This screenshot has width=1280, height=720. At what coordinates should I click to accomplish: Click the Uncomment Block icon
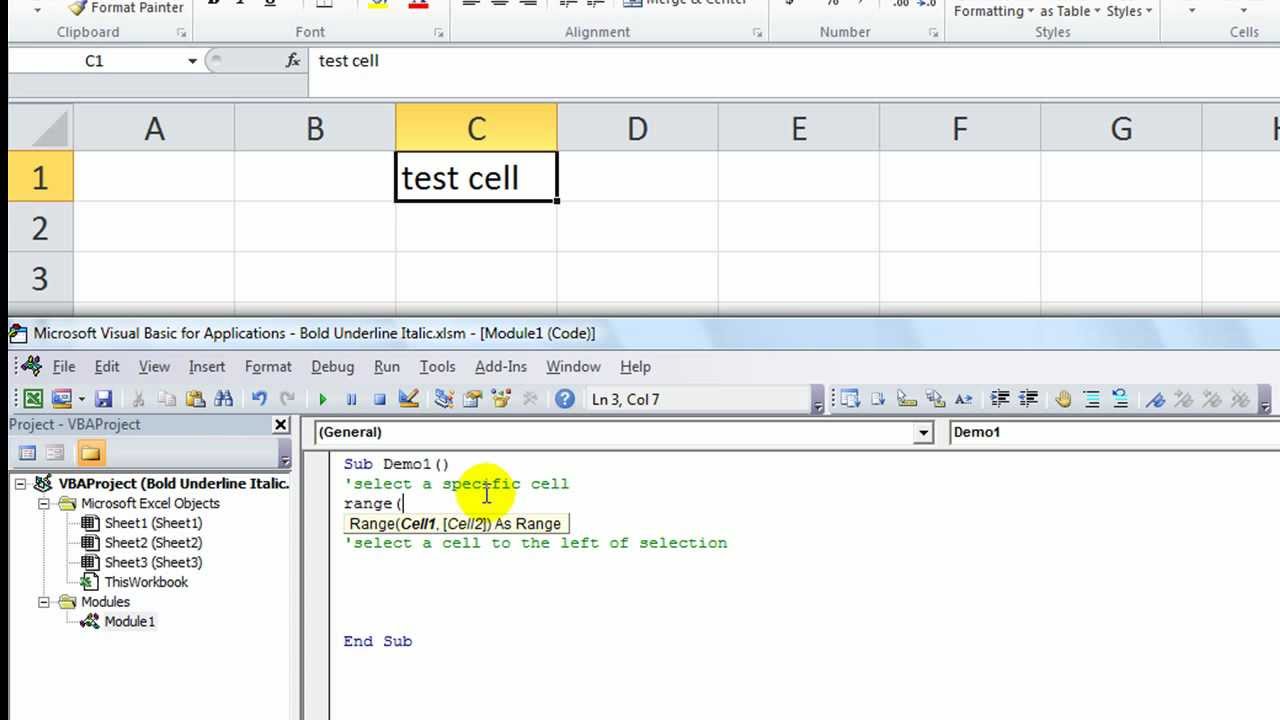[x=1120, y=399]
